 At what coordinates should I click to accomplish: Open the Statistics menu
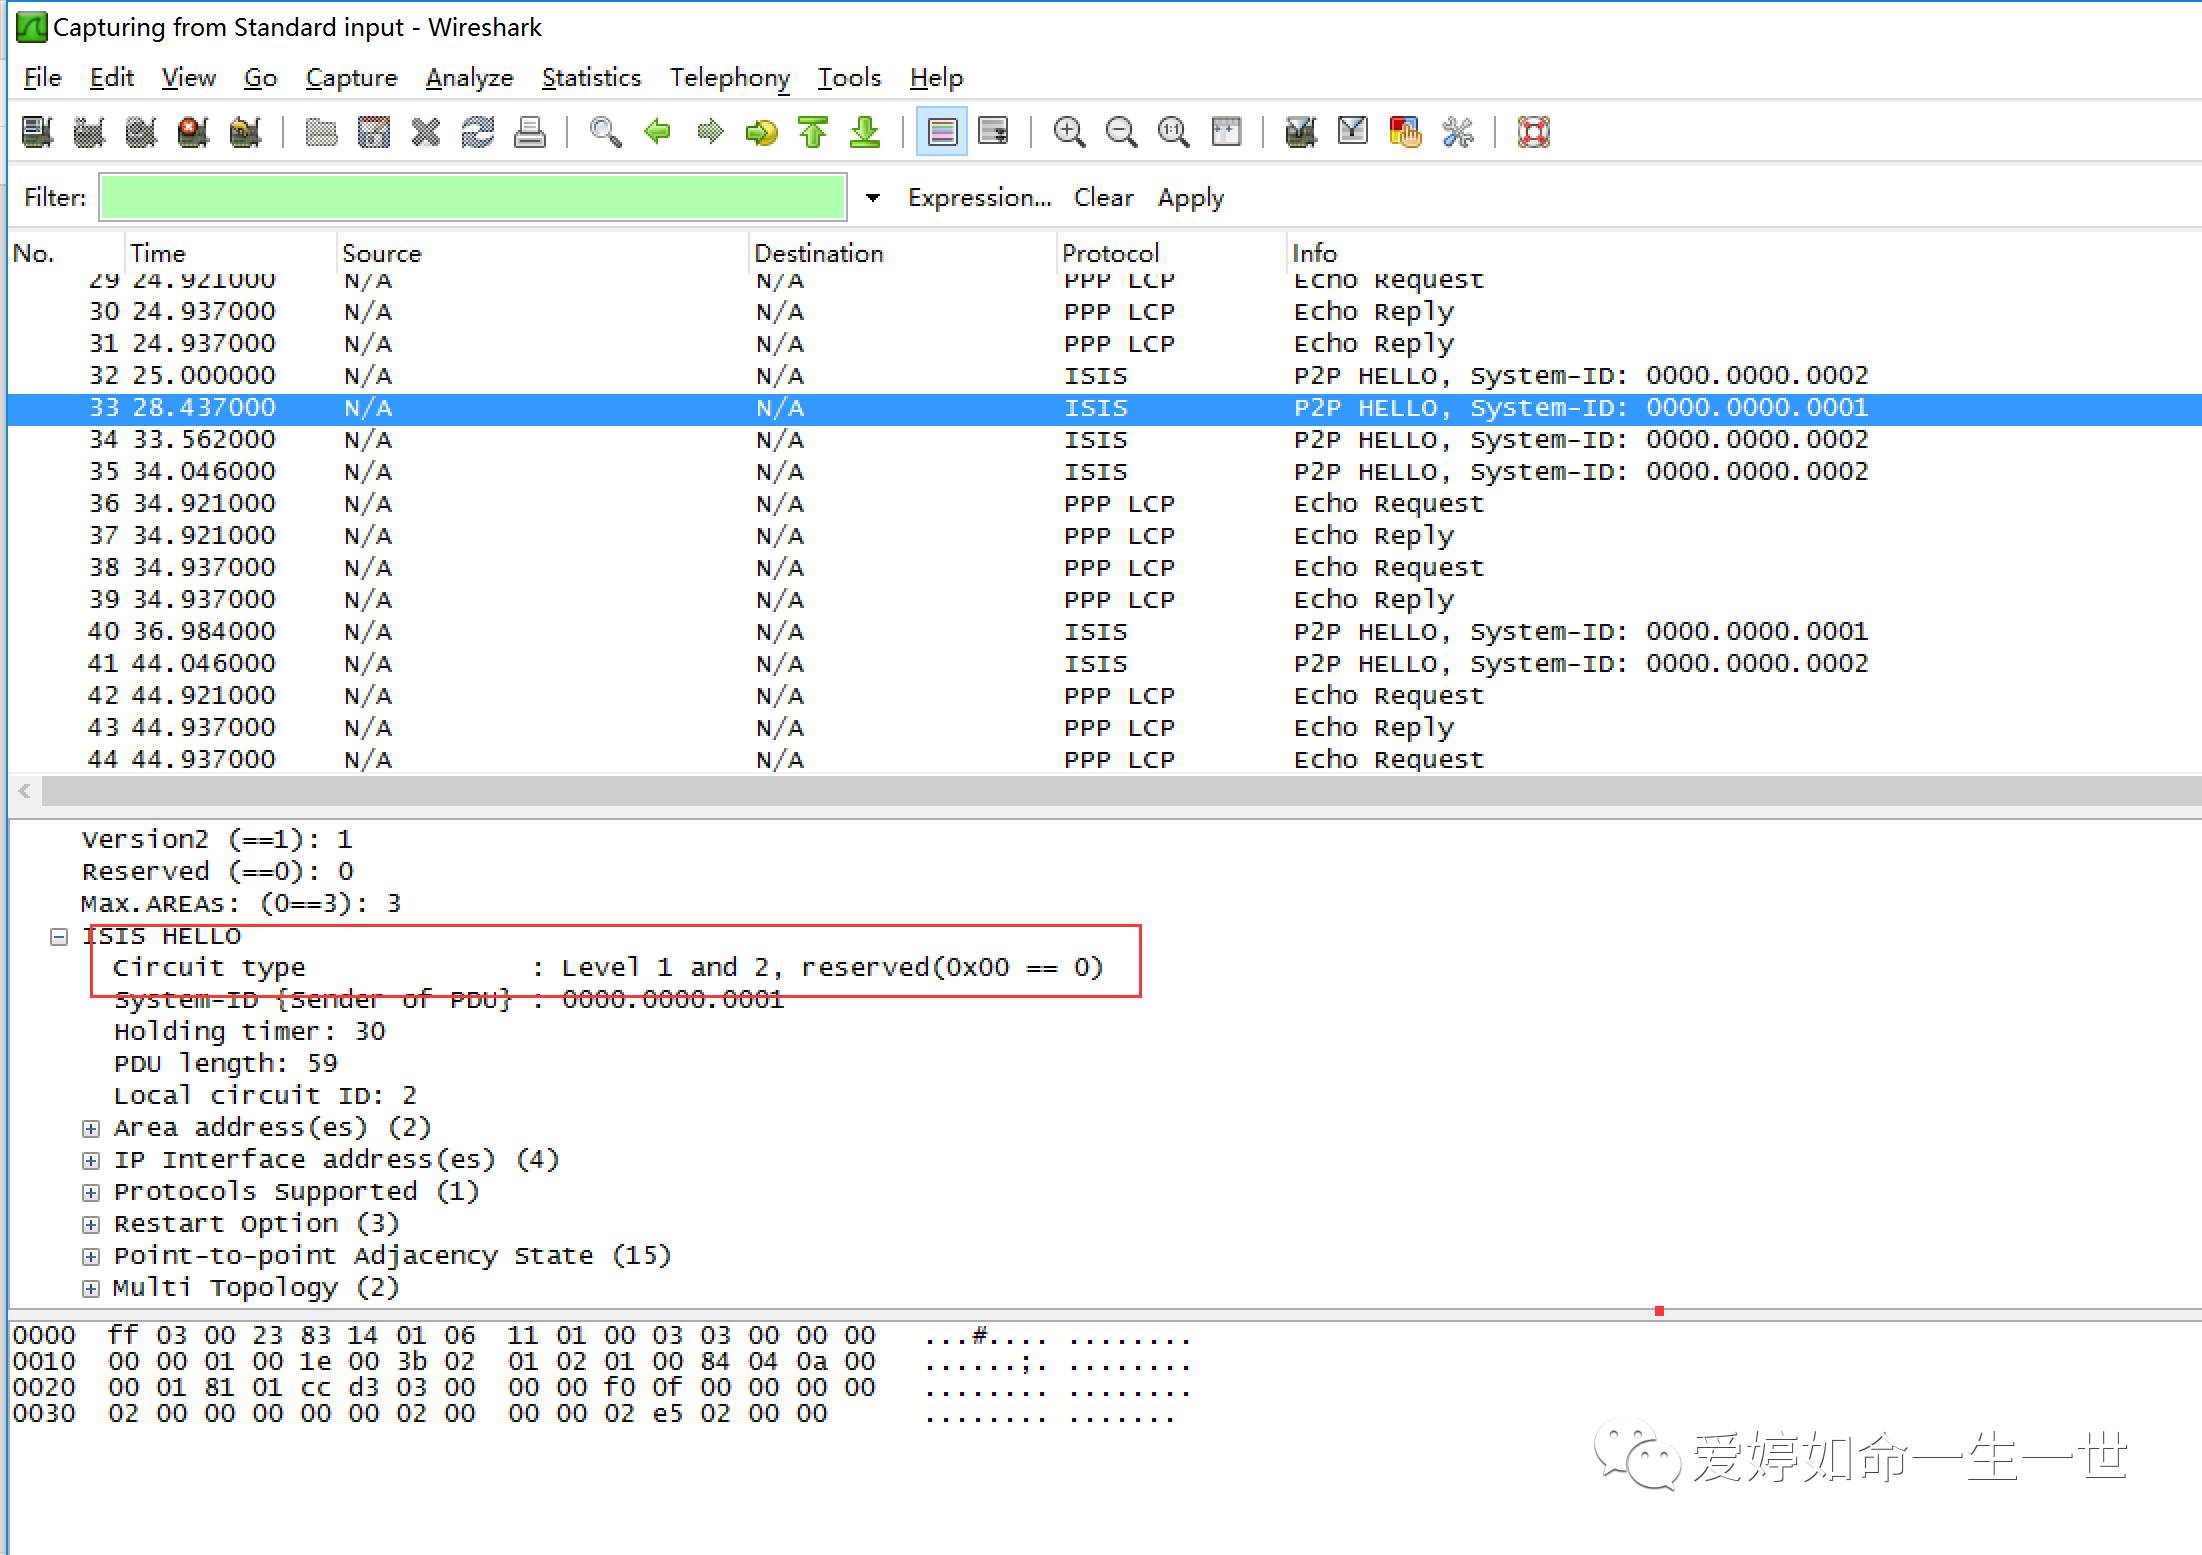click(x=591, y=78)
